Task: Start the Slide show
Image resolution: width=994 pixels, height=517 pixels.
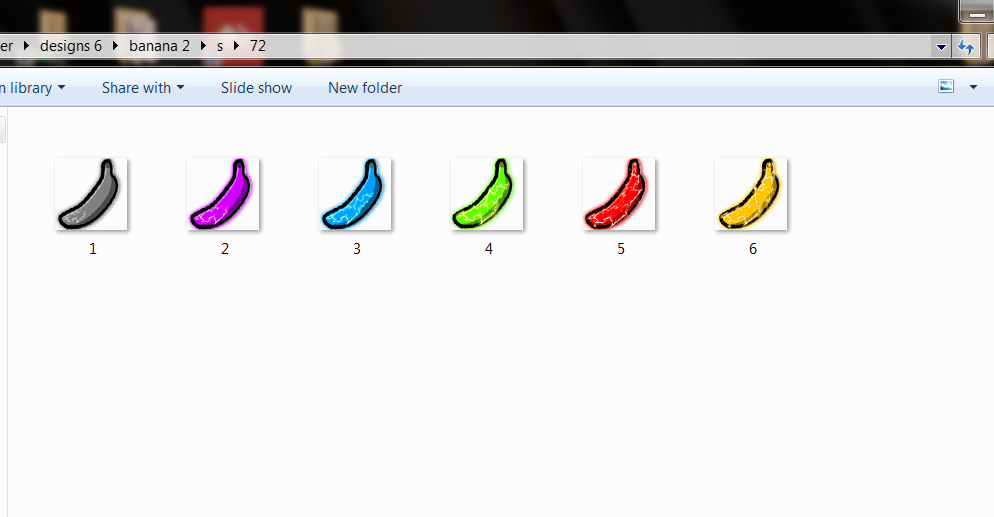Action: click(x=256, y=88)
